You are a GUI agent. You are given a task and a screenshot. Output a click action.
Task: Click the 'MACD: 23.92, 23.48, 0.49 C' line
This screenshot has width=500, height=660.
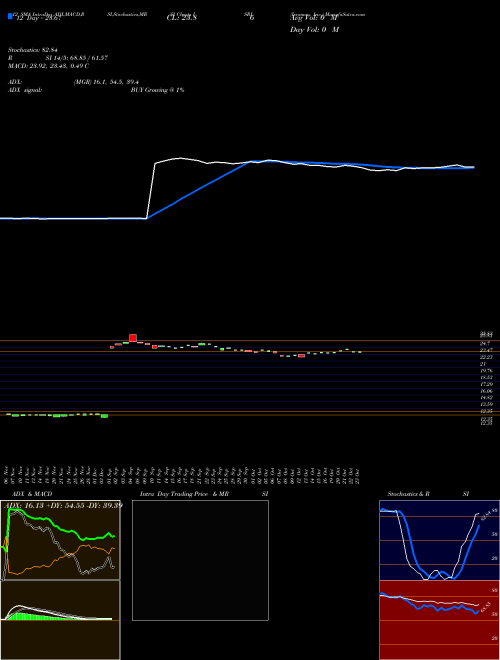tap(48, 66)
